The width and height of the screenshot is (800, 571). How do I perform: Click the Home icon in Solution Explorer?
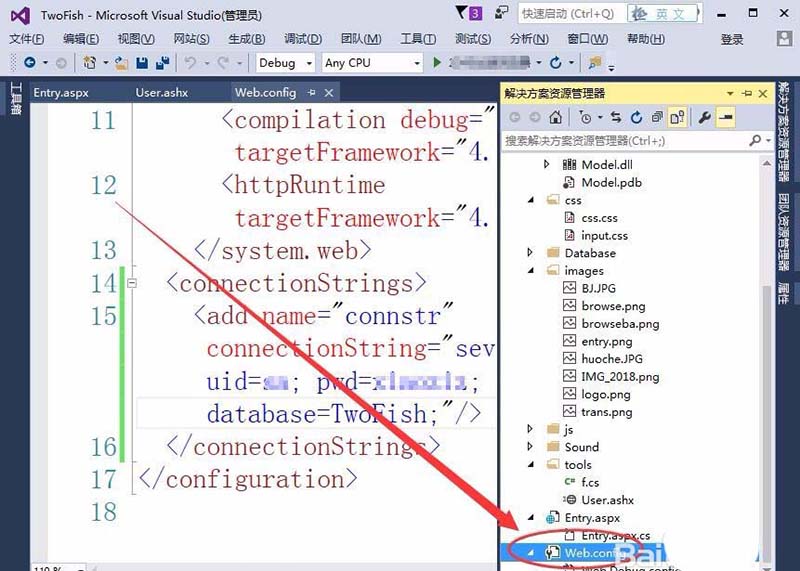click(x=555, y=117)
